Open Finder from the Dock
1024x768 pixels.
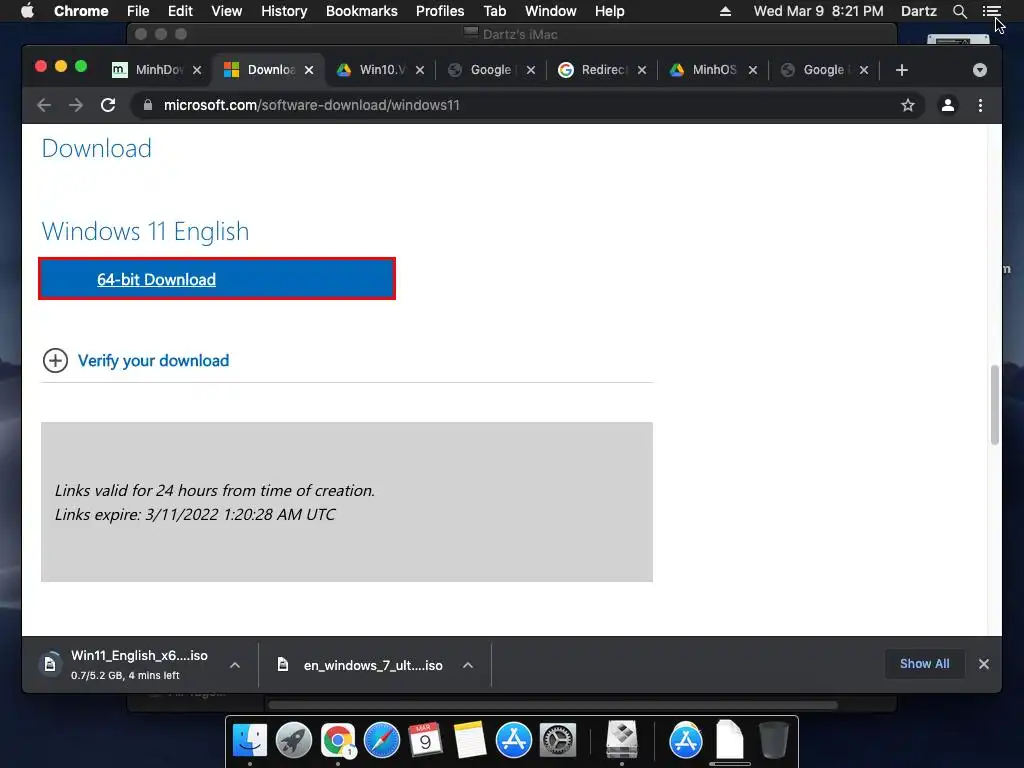point(250,740)
